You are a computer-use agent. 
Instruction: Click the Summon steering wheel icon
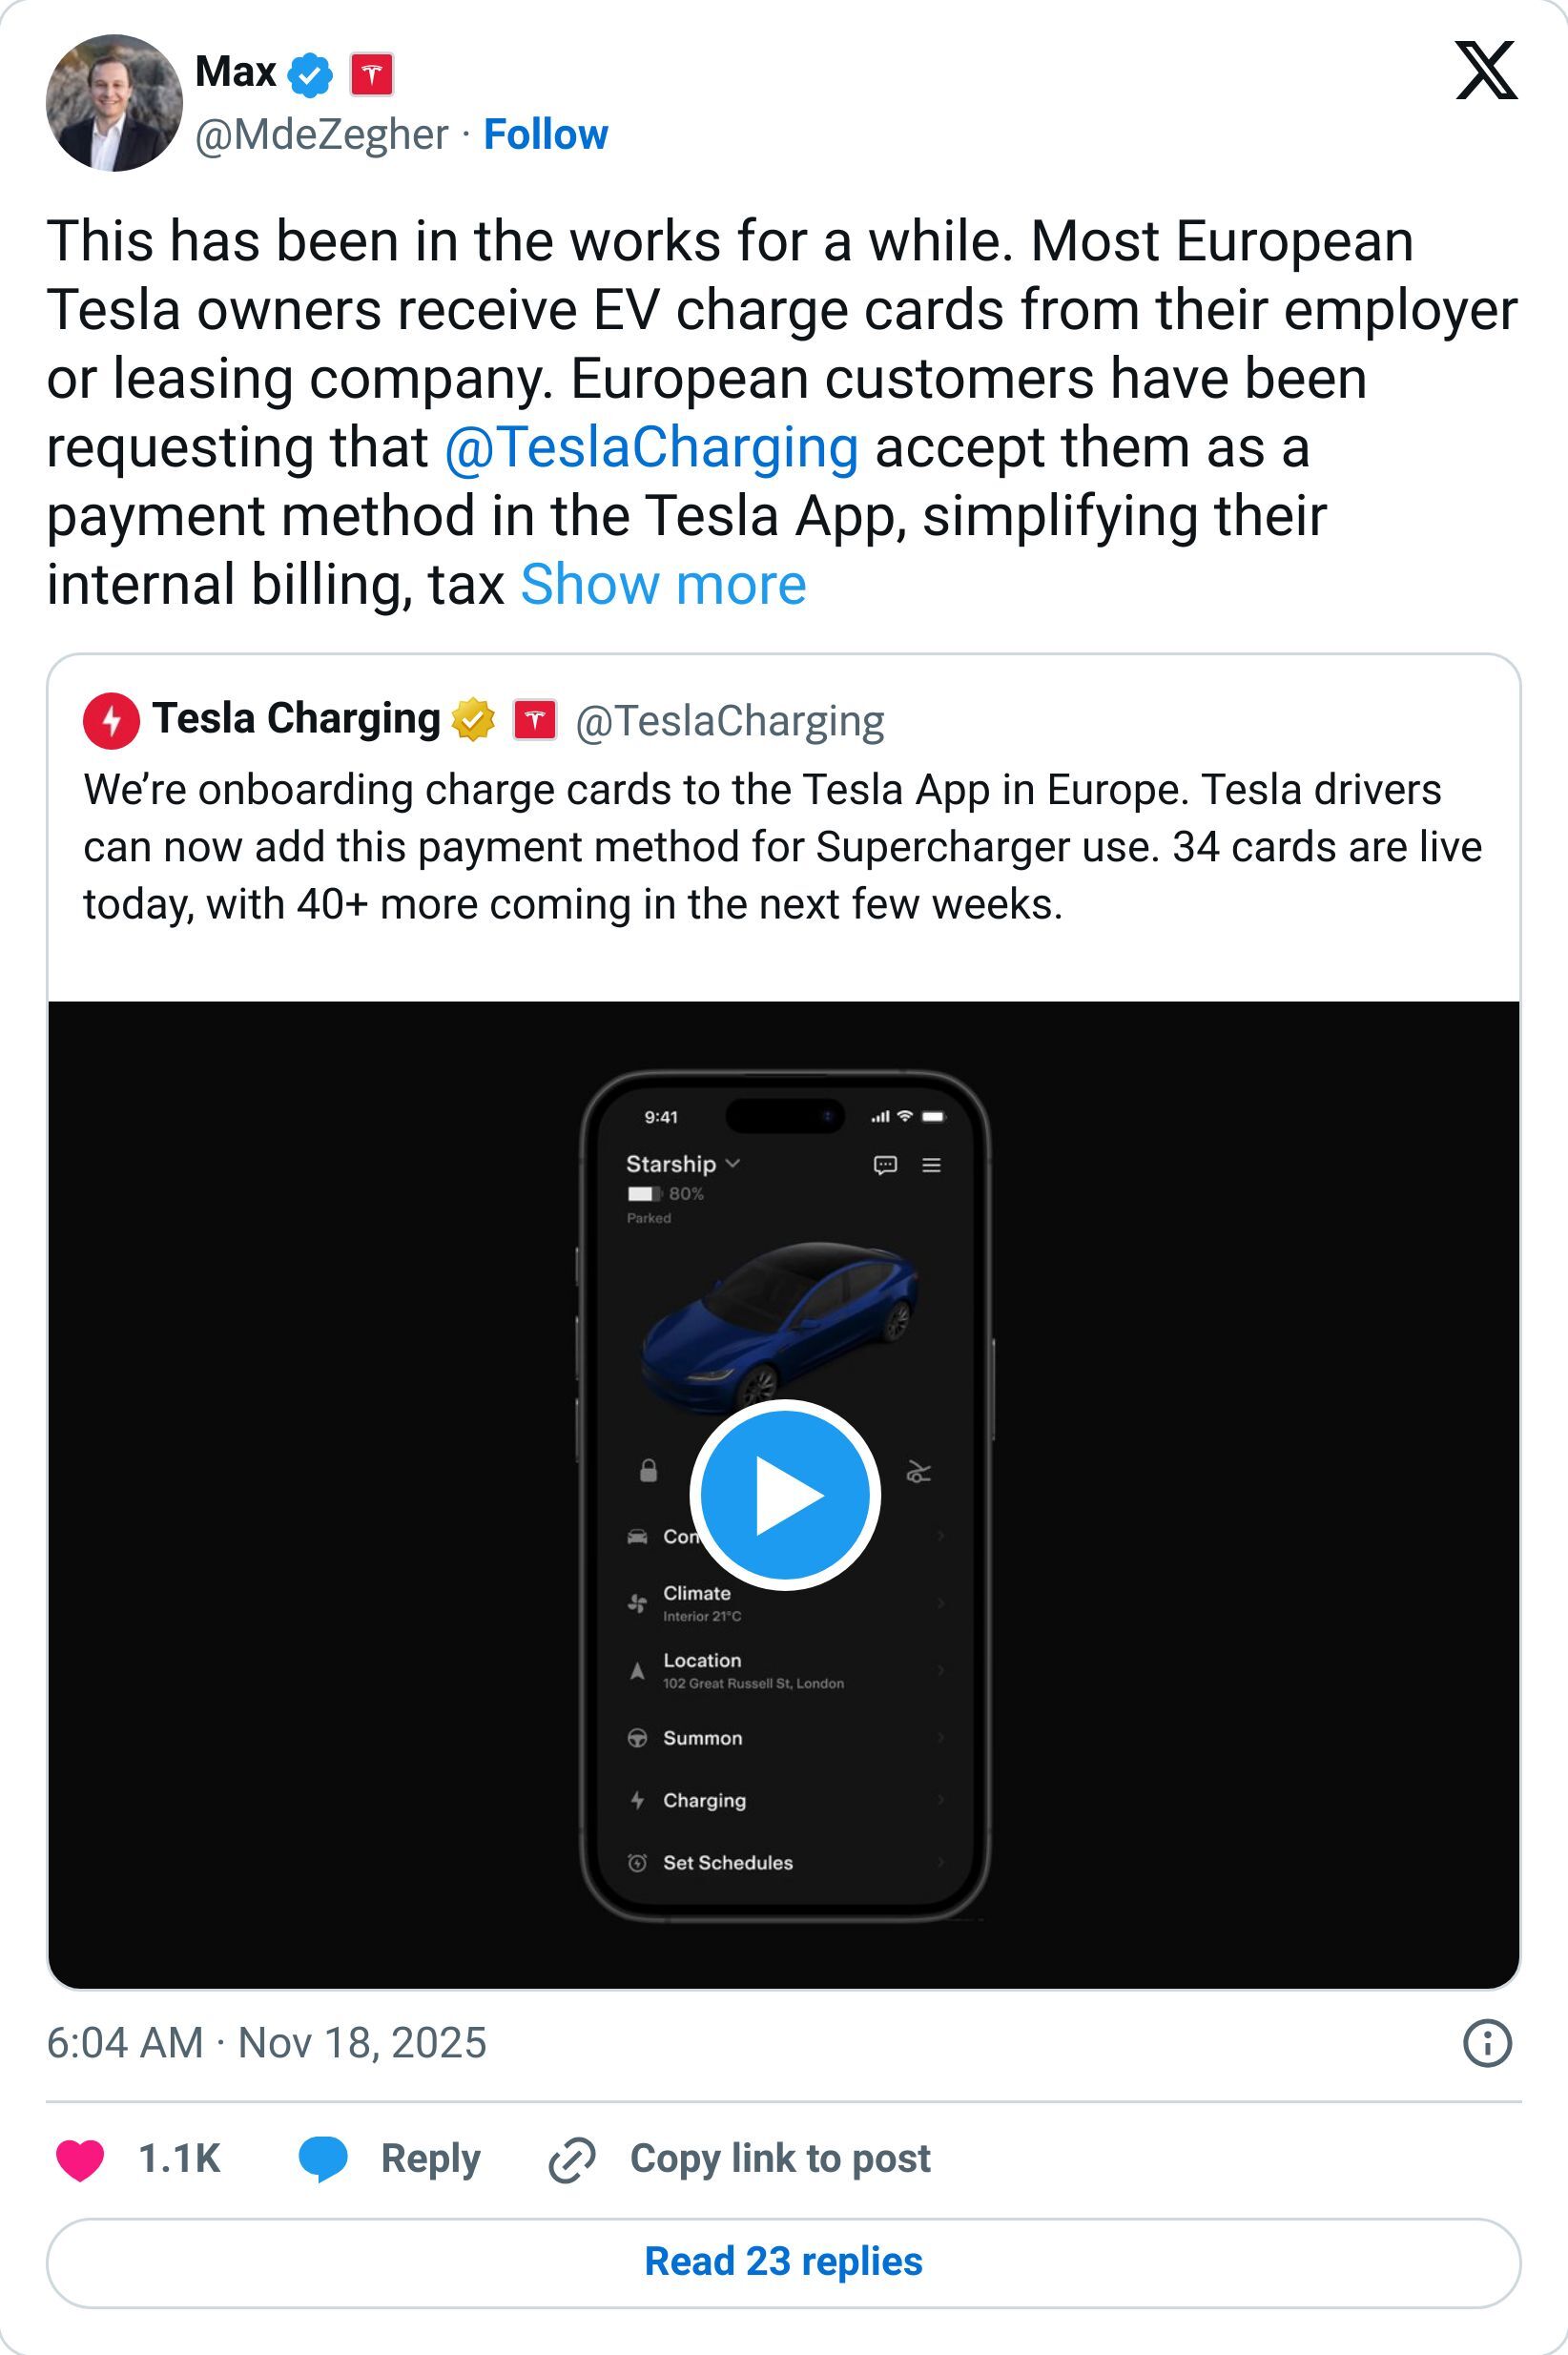[x=637, y=1739]
